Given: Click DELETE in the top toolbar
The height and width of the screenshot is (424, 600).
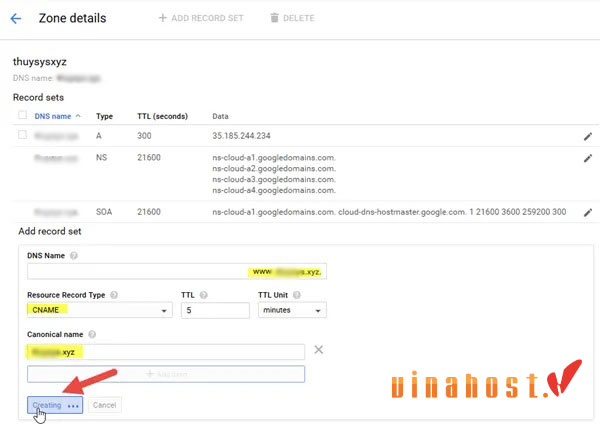Looking at the screenshot, I should click(x=293, y=18).
